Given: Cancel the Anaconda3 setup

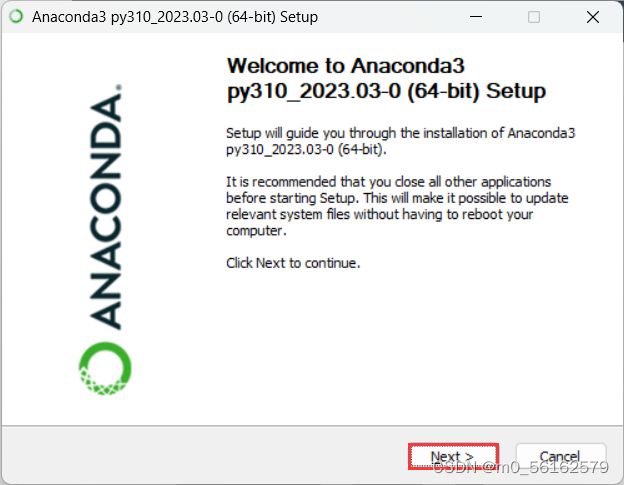Looking at the screenshot, I should 561,456.
